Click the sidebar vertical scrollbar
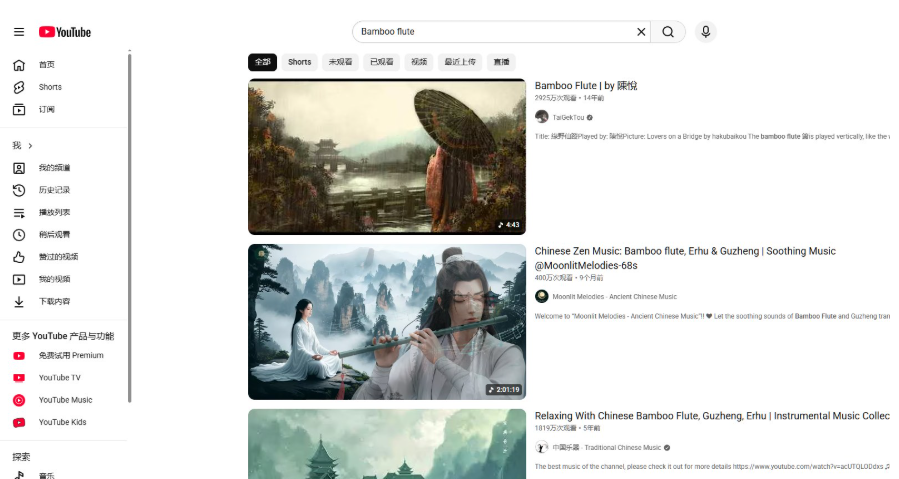The width and height of the screenshot is (899, 479). point(130,228)
